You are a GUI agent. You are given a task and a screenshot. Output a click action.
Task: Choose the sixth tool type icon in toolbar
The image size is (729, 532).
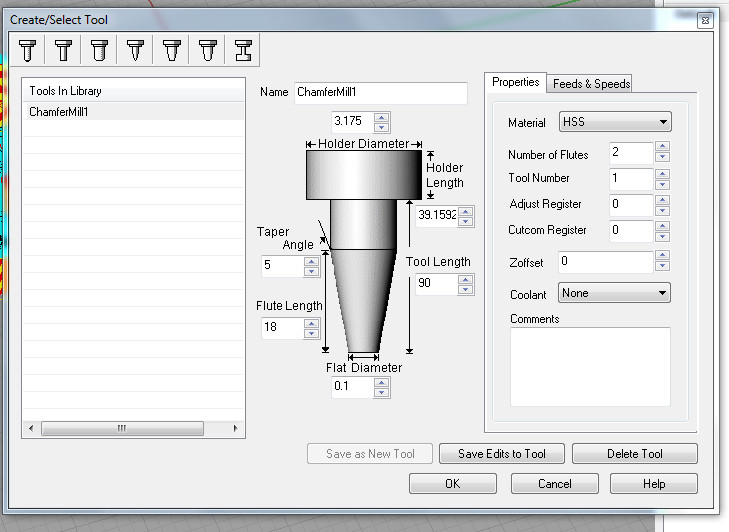pos(207,50)
